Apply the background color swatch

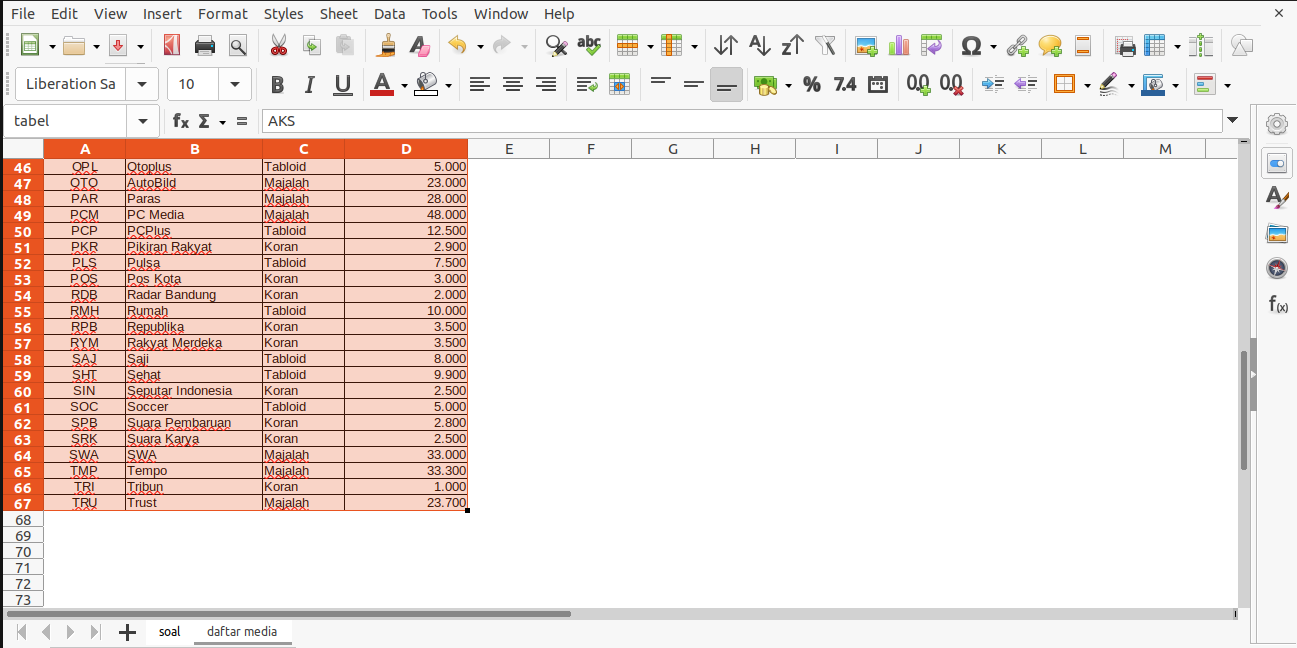pyautogui.click(x=427, y=85)
